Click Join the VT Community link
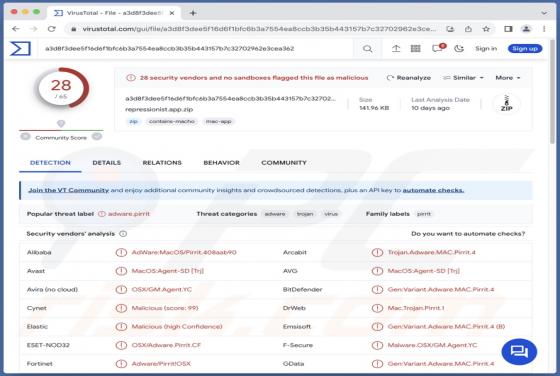560x376 pixels. coord(69,190)
